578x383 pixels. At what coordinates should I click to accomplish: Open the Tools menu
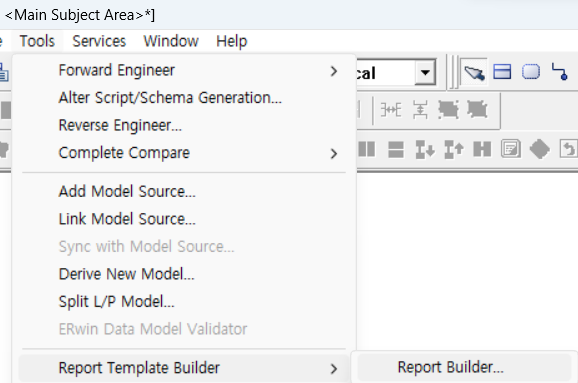pos(37,41)
